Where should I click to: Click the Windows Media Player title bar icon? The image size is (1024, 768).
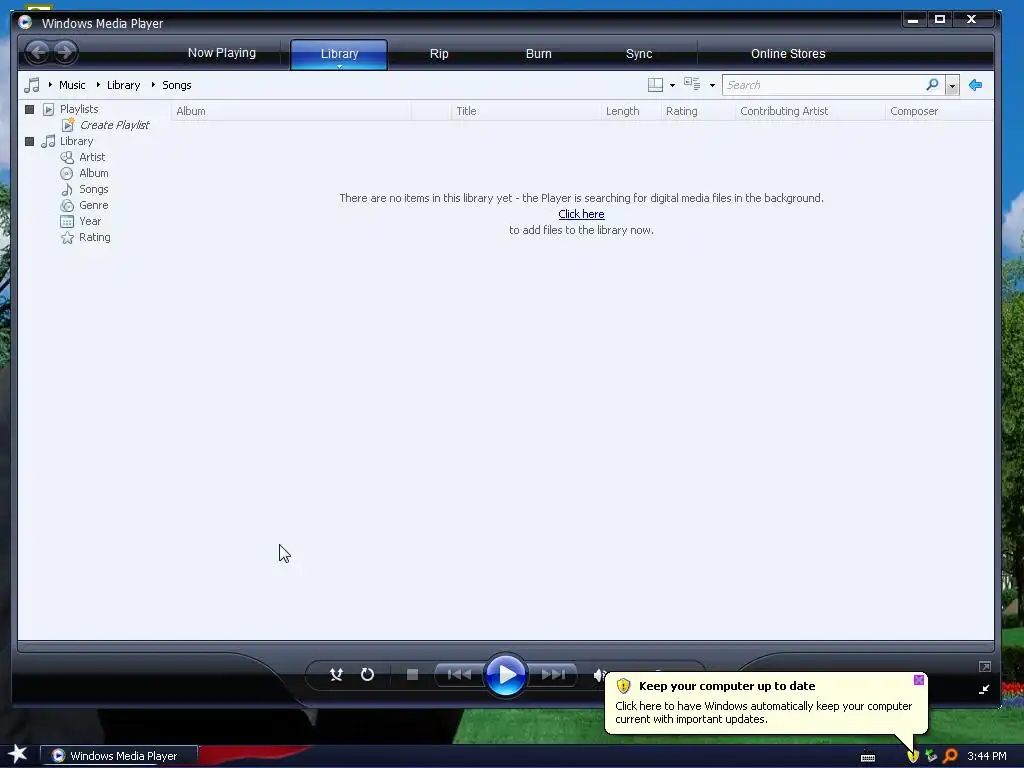point(25,23)
